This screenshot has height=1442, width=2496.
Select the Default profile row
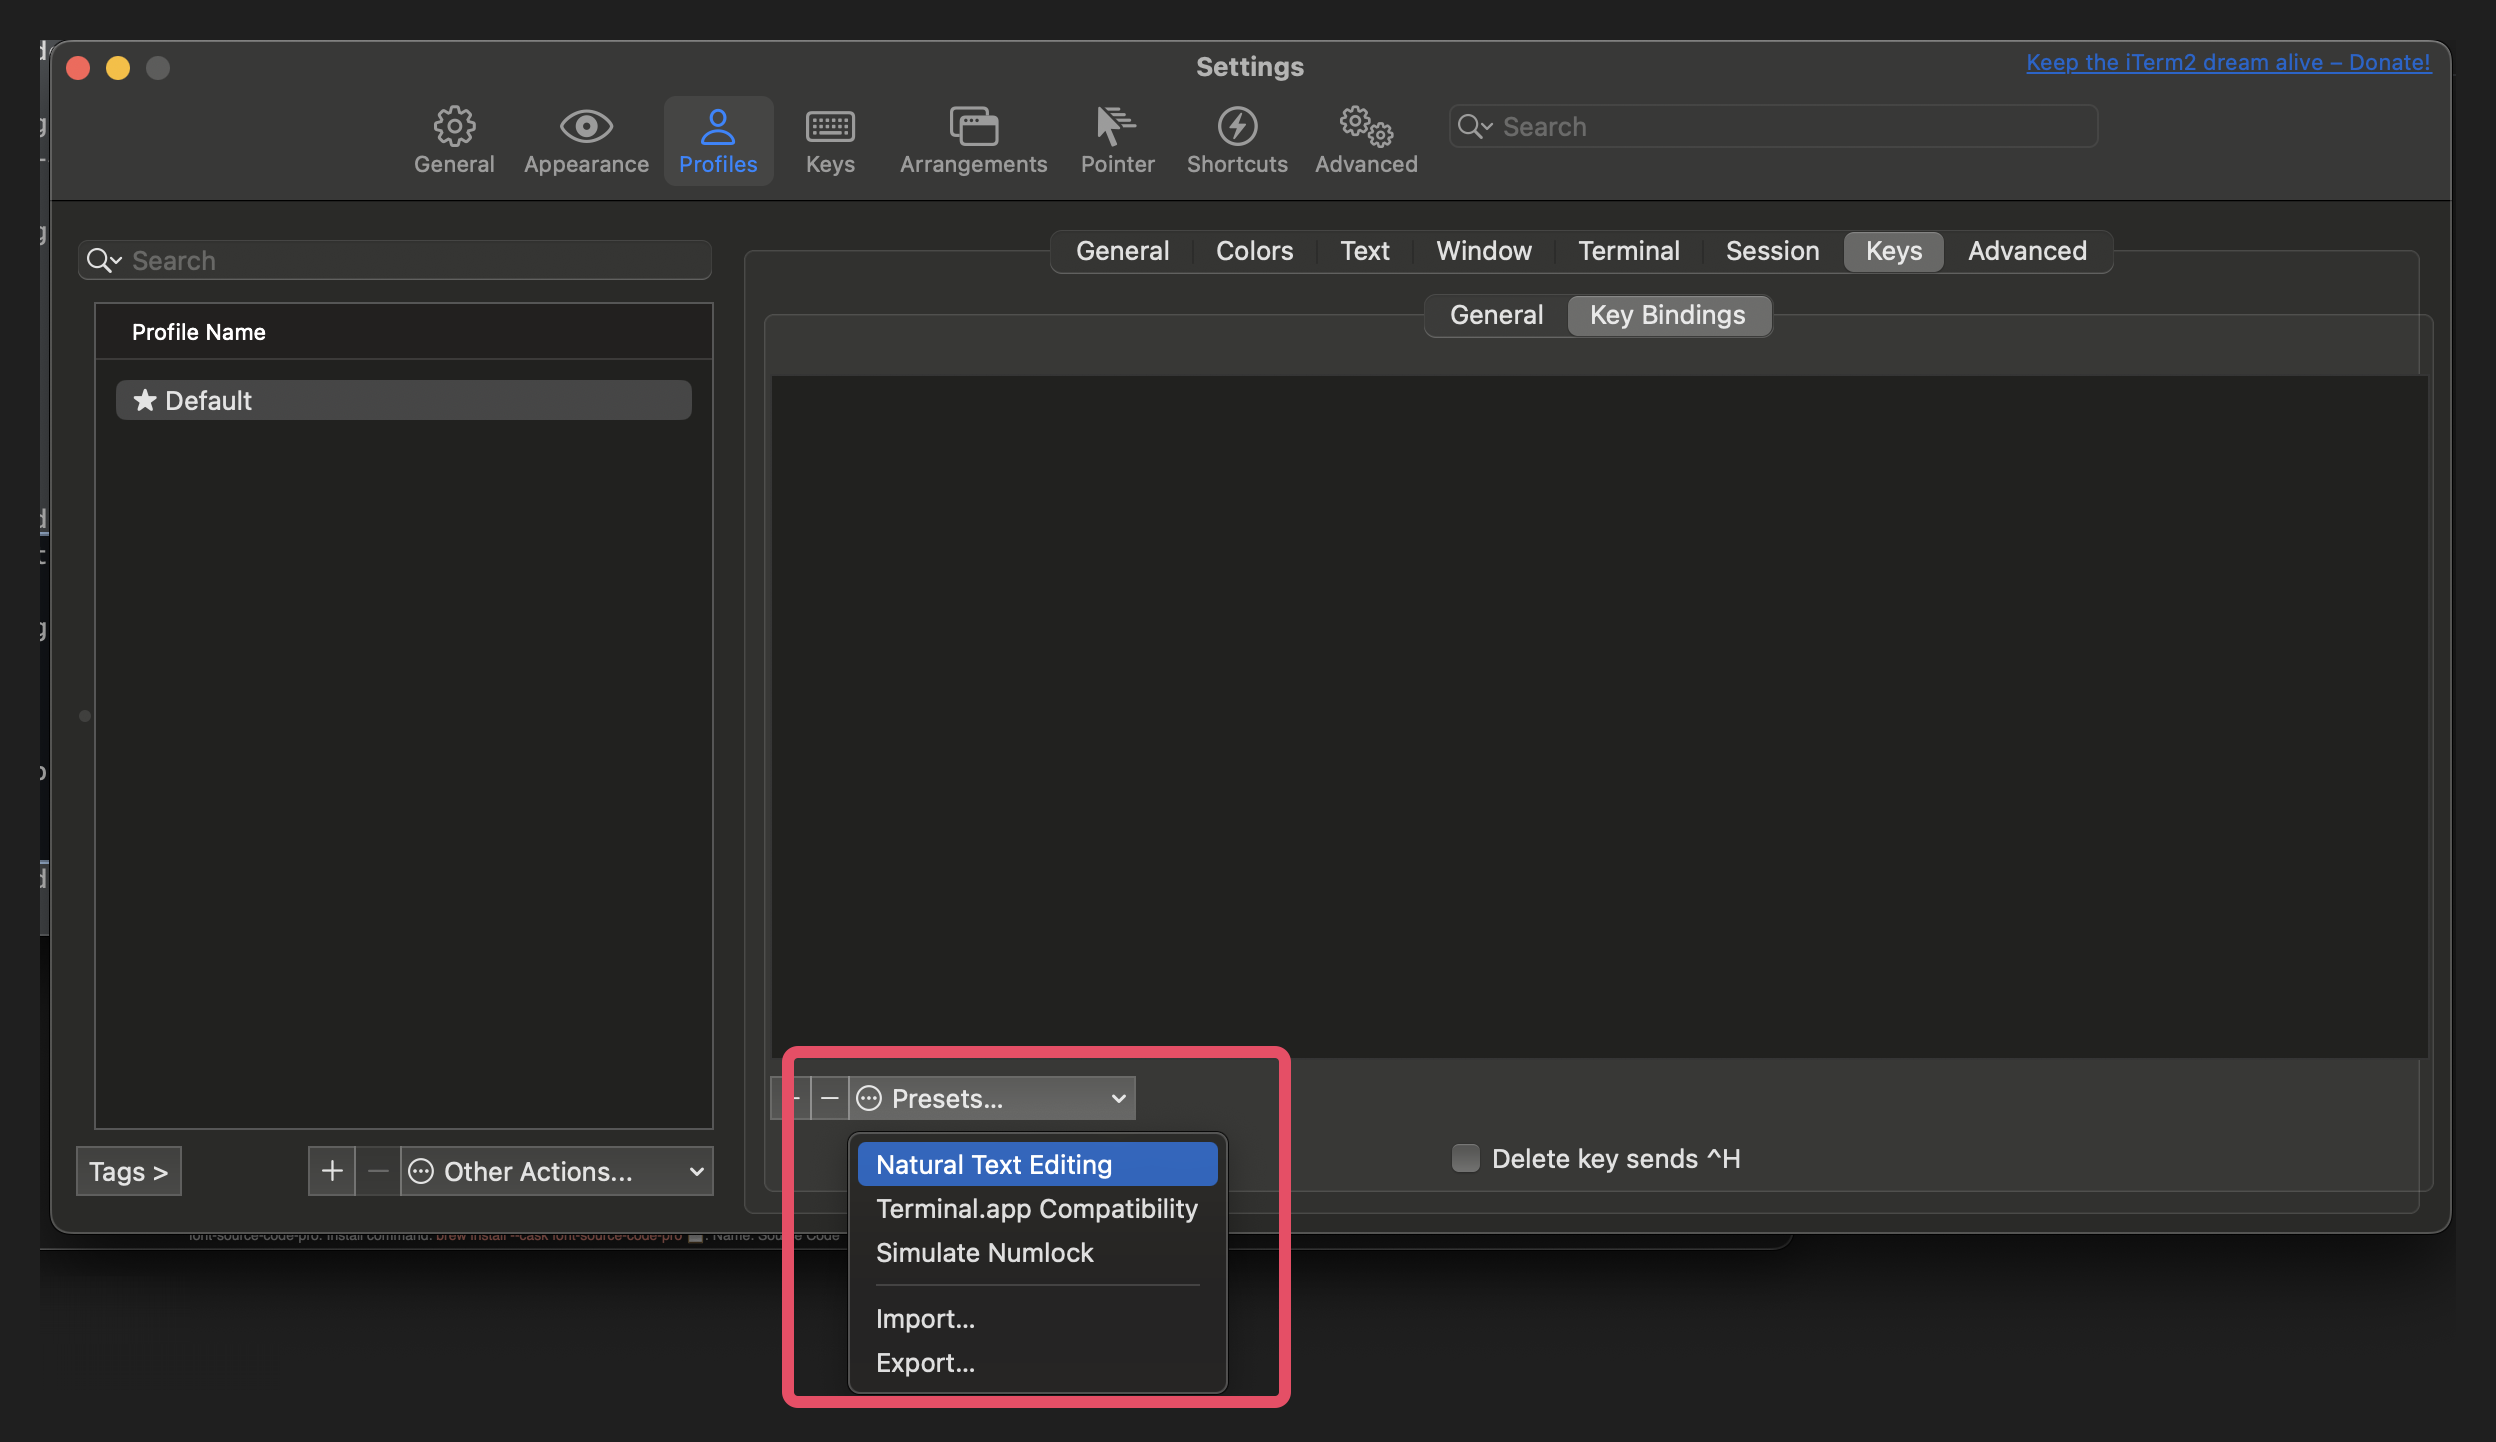[x=403, y=400]
